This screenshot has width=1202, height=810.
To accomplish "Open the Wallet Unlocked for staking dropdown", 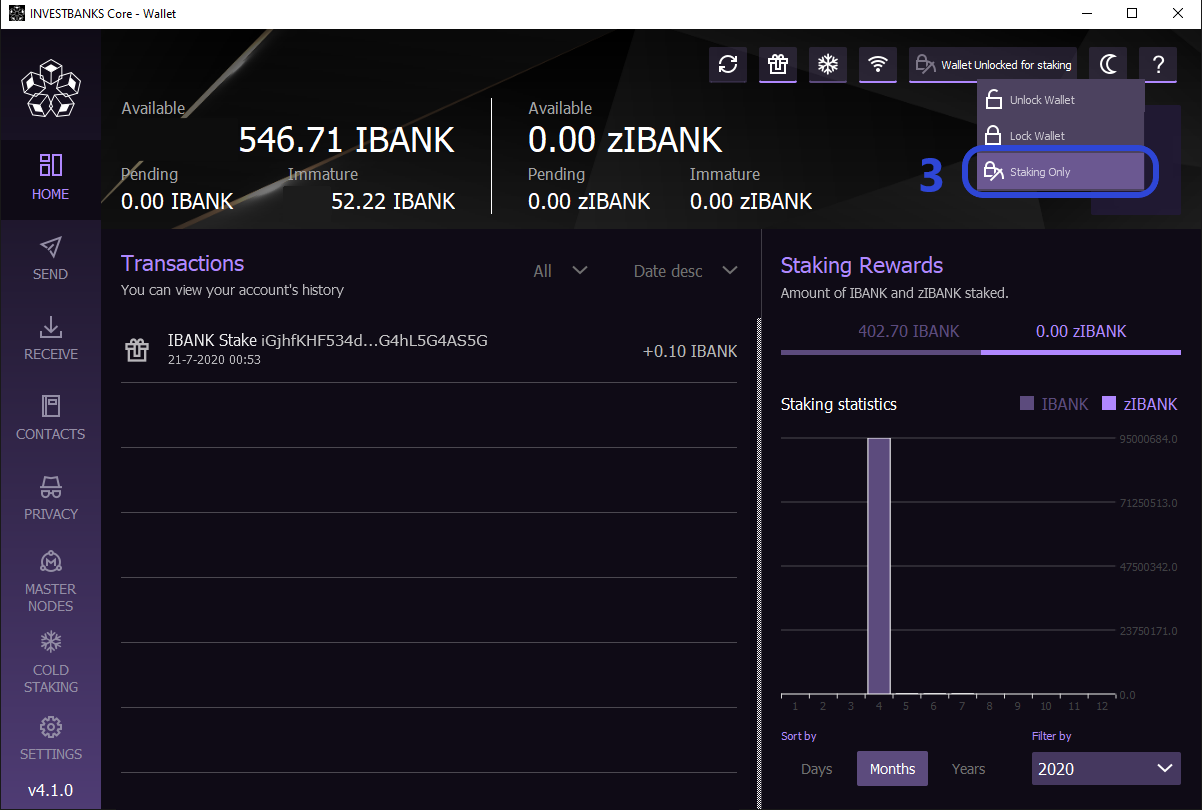I will coord(993,65).
